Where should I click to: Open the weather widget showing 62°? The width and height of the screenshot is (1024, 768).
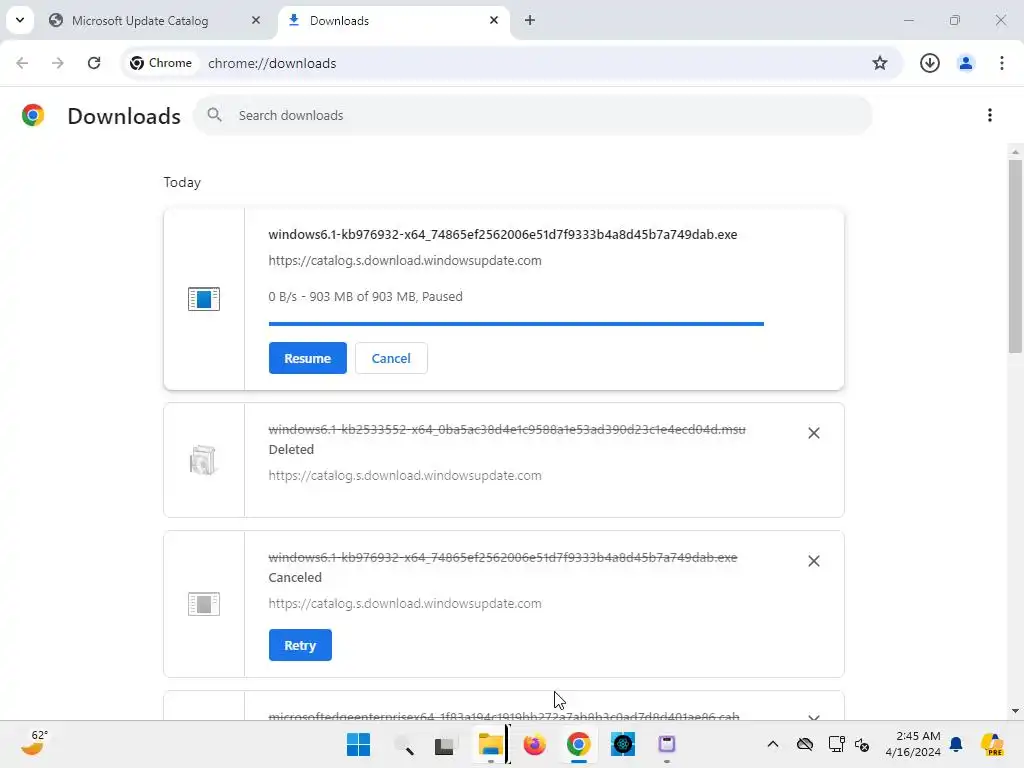tap(34, 743)
